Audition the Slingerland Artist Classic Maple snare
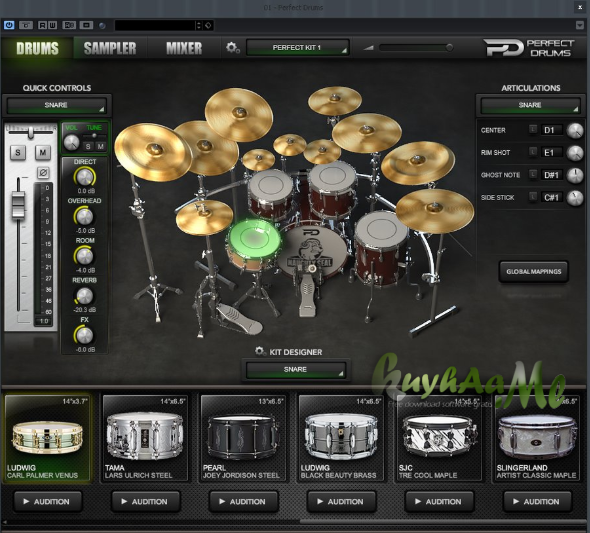The width and height of the screenshot is (590, 533). pyautogui.click(x=537, y=501)
